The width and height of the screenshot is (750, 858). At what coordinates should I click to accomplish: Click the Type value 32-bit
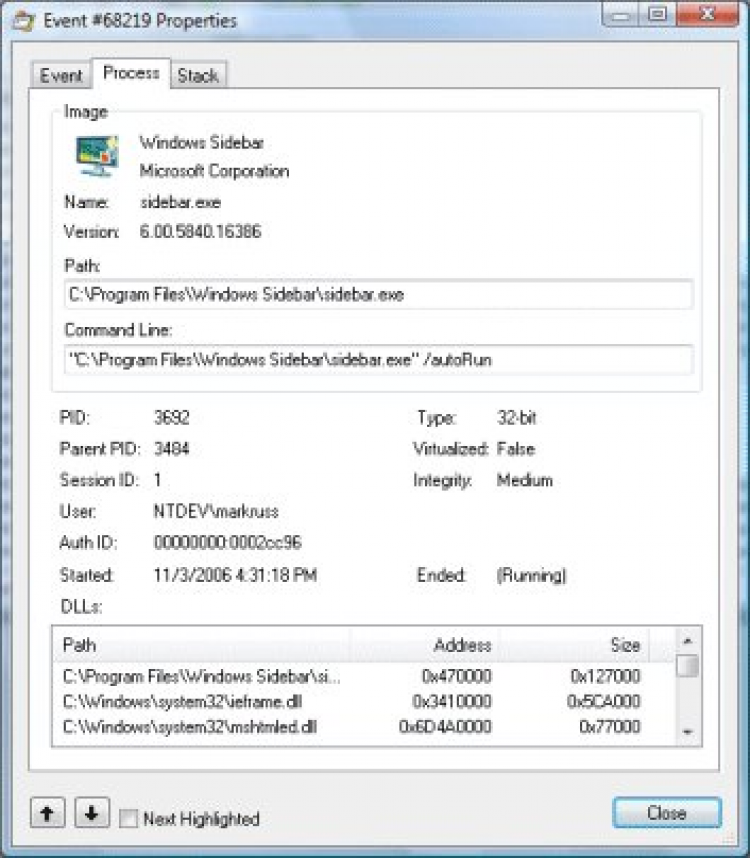(516, 418)
